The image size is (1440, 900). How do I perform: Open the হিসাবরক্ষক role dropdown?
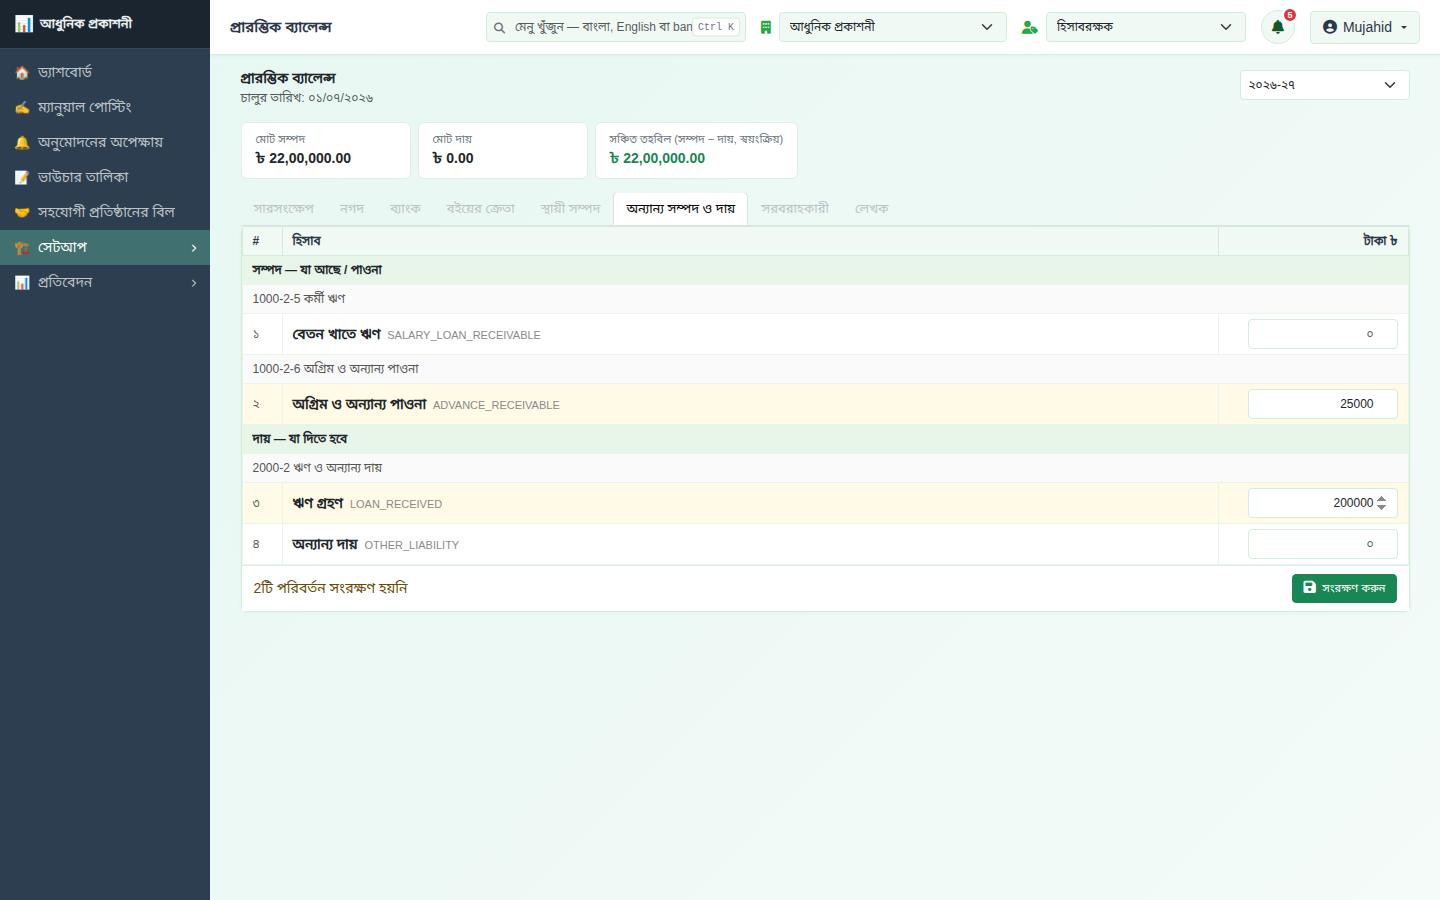1146,27
